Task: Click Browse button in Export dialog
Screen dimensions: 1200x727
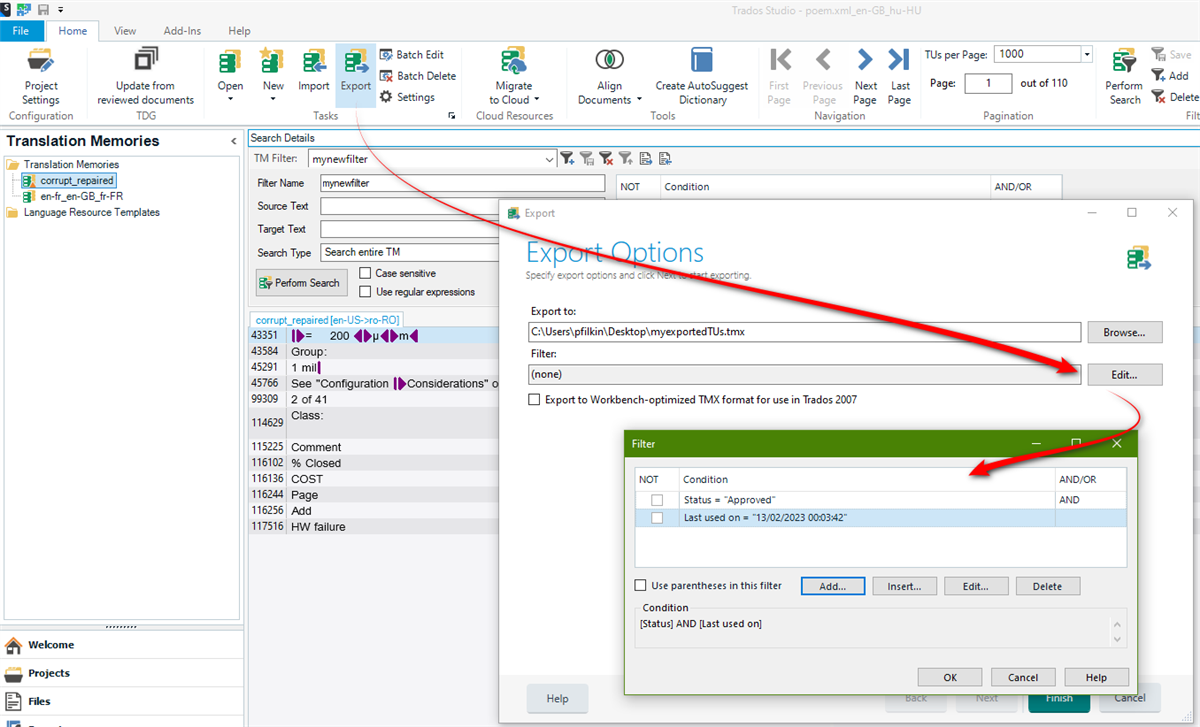Action: pyautogui.click(x=1125, y=332)
